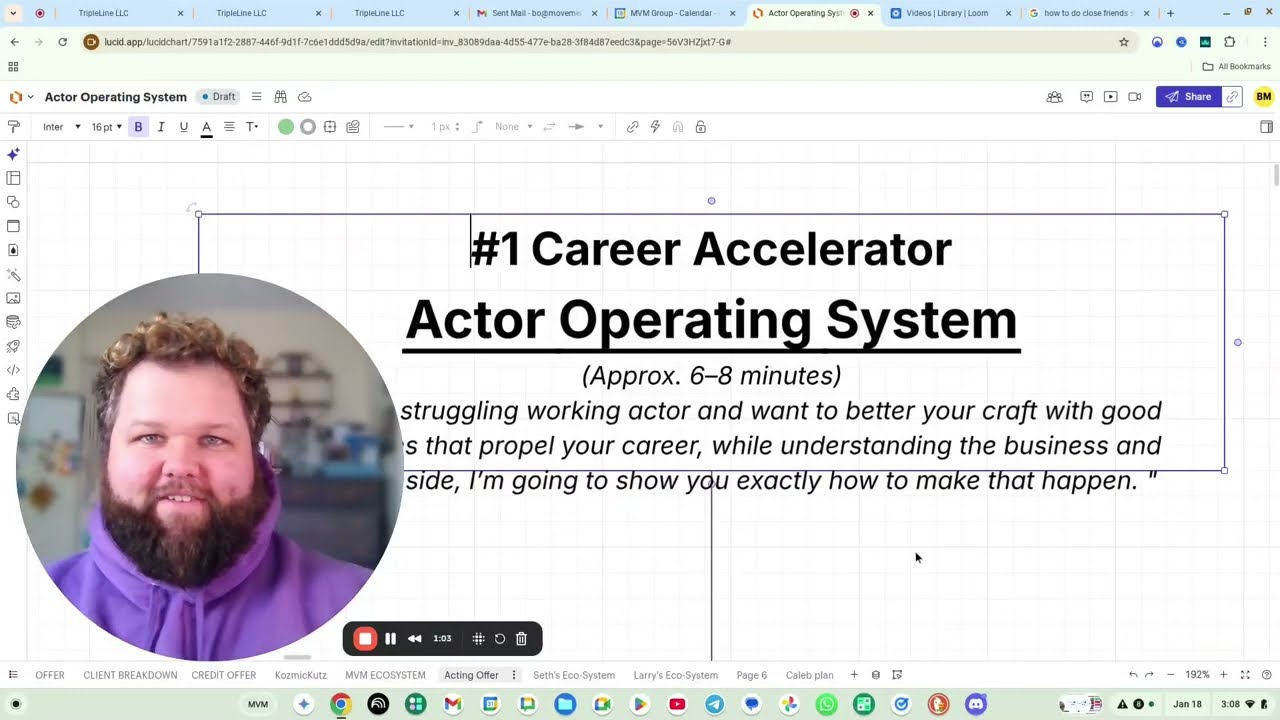This screenshot has height=720, width=1280.
Task: Expand the text options T dropdown
Action: click(252, 127)
